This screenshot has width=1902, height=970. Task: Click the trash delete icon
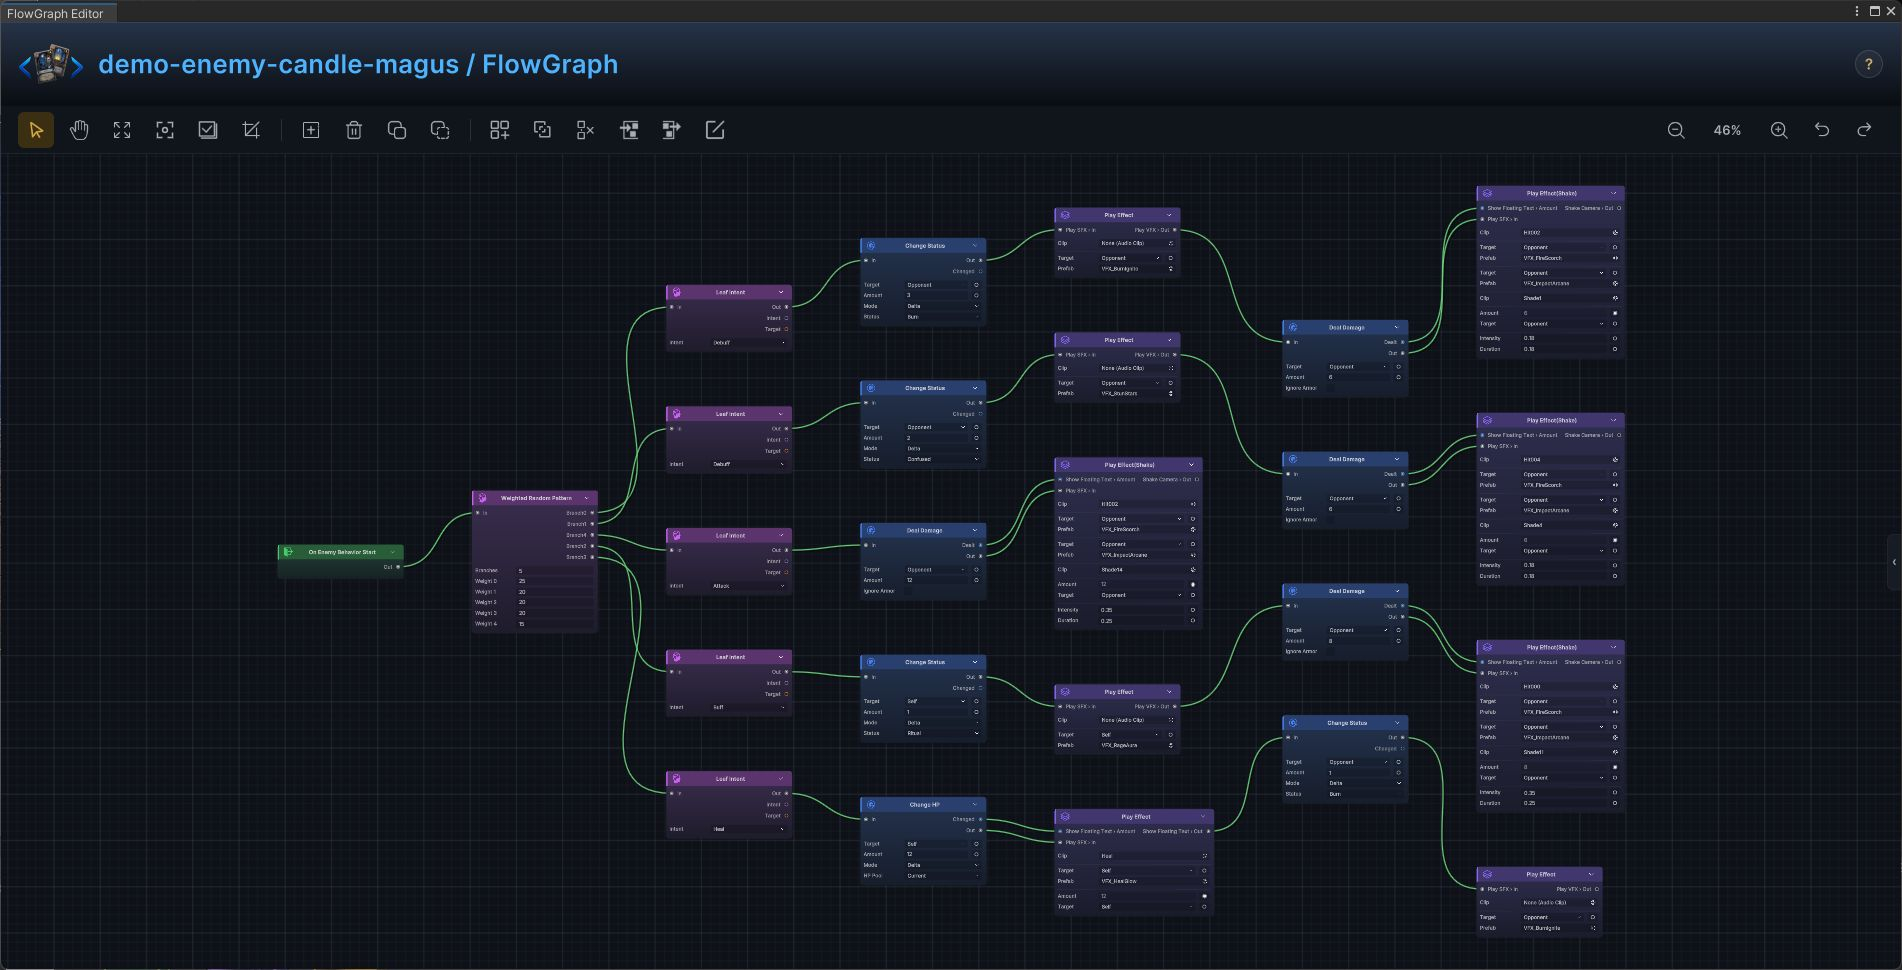(x=354, y=130)
